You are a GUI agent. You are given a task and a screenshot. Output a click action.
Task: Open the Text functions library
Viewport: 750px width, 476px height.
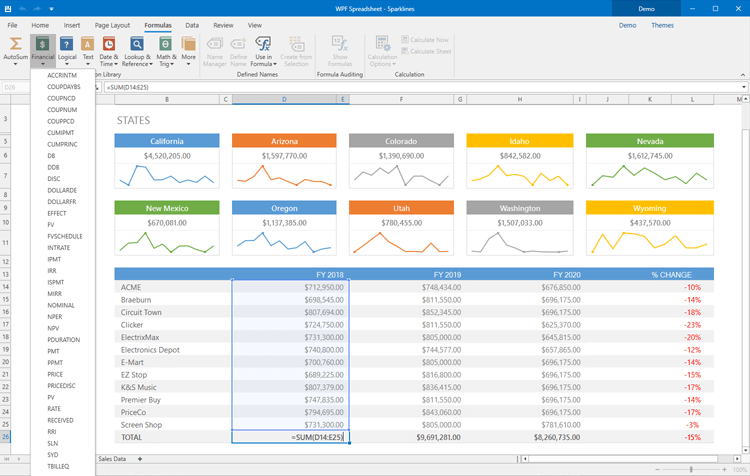tap(88, 50)
